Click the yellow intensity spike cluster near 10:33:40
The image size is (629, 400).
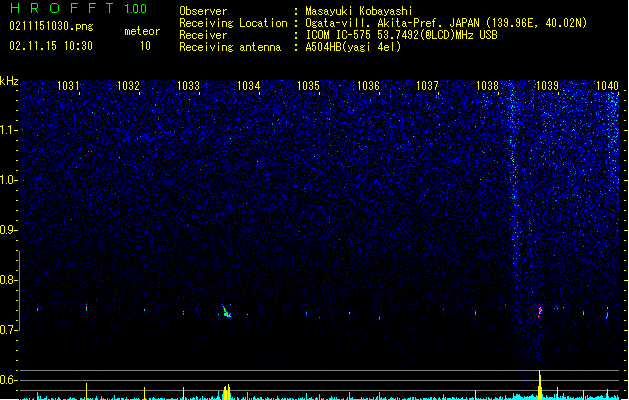(x=227, y=392)
